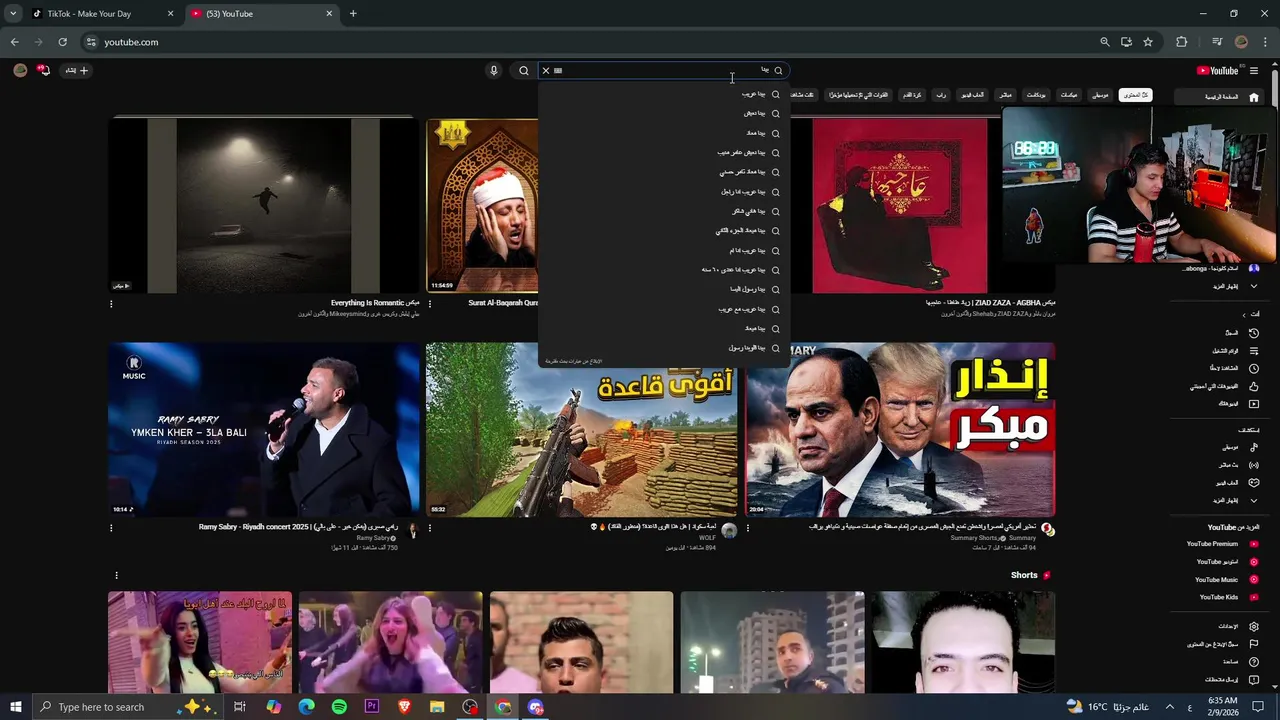Image resolution: width=1280 pixels, height=720 pixels.
Task: Open more options for Summary Shorts video
Action: (747, 528)
